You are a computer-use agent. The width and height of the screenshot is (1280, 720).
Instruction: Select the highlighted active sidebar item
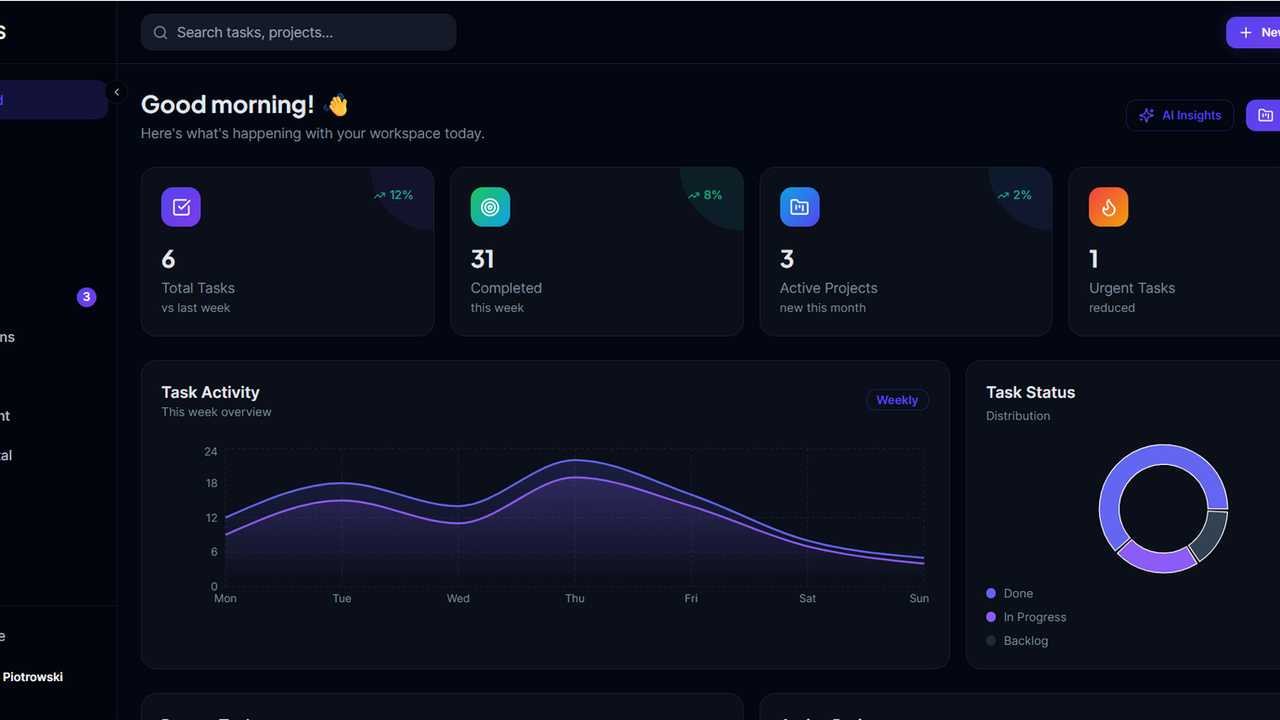coord(53,100)
